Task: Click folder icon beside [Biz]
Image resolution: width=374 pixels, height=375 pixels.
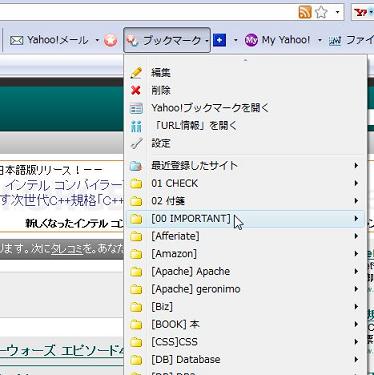Action: pos(136,307)
